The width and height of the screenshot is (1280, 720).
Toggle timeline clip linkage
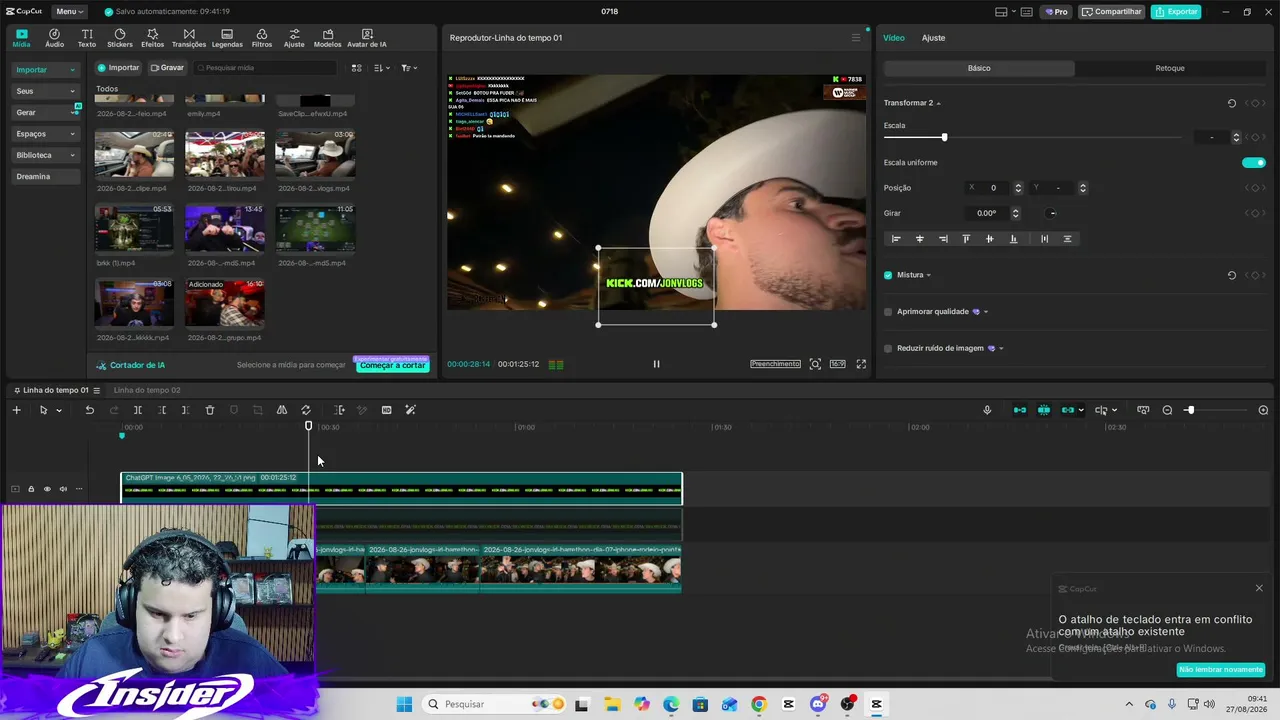tap(1068, 410)
